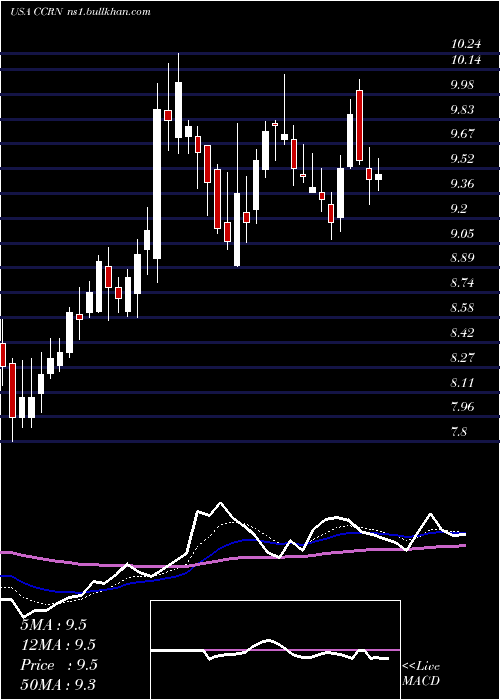This screenshot has height=700, width=500.
Task: Click the 10.14 price label
Action: point(466,60)
